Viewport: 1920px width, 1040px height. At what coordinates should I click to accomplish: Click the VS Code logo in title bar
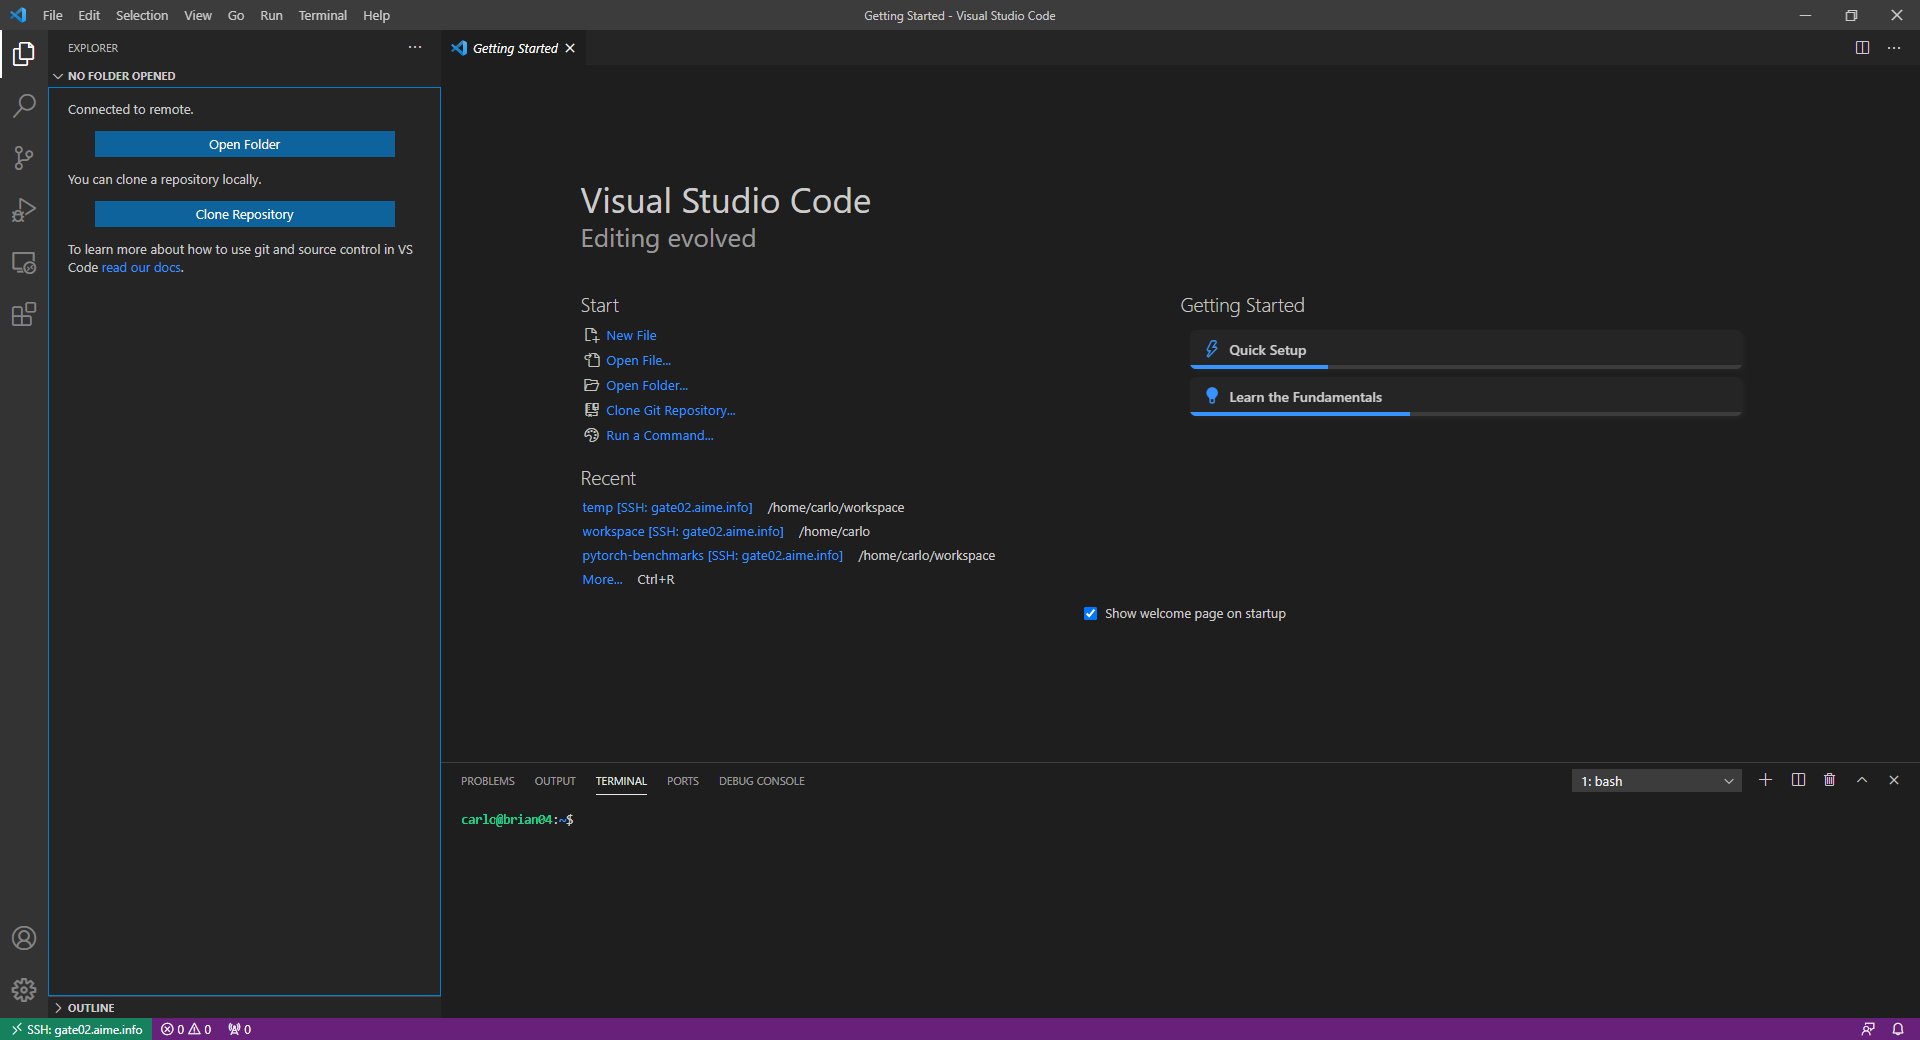tap(18, 15)
